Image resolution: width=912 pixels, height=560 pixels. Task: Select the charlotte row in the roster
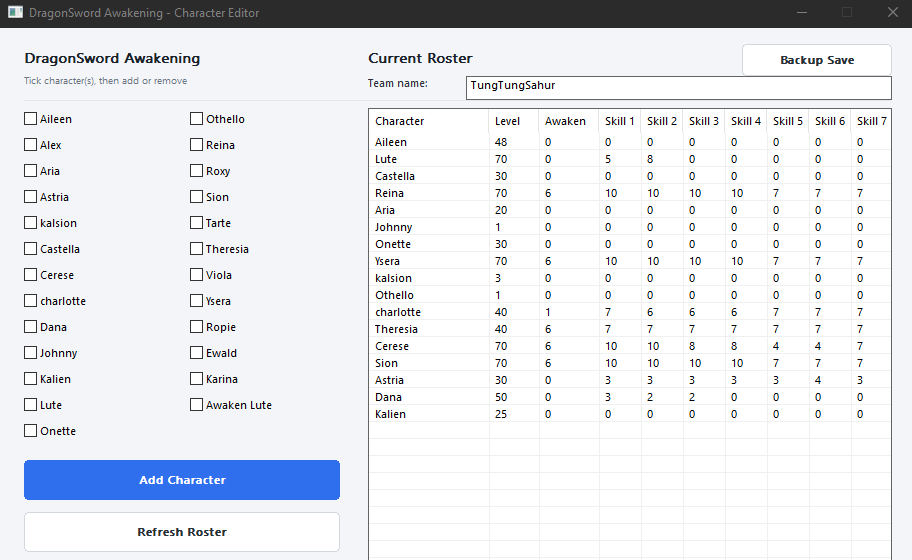[629, 312]
